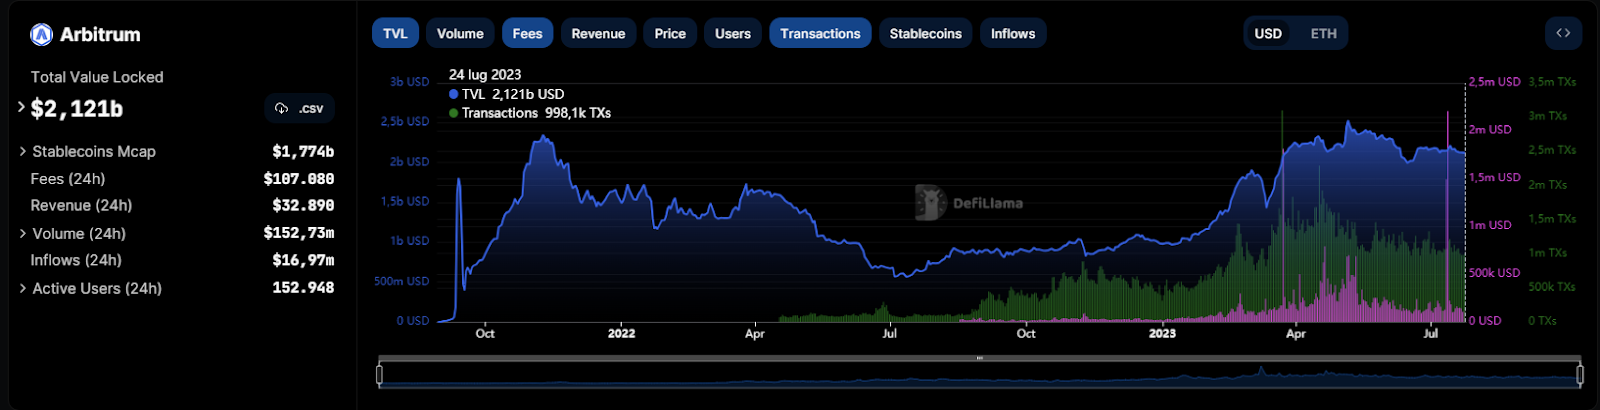Click the $32.890 revenue value
Image resolution: width=1600 pixels, height=410 pixels.
click(x=303, y=205)
